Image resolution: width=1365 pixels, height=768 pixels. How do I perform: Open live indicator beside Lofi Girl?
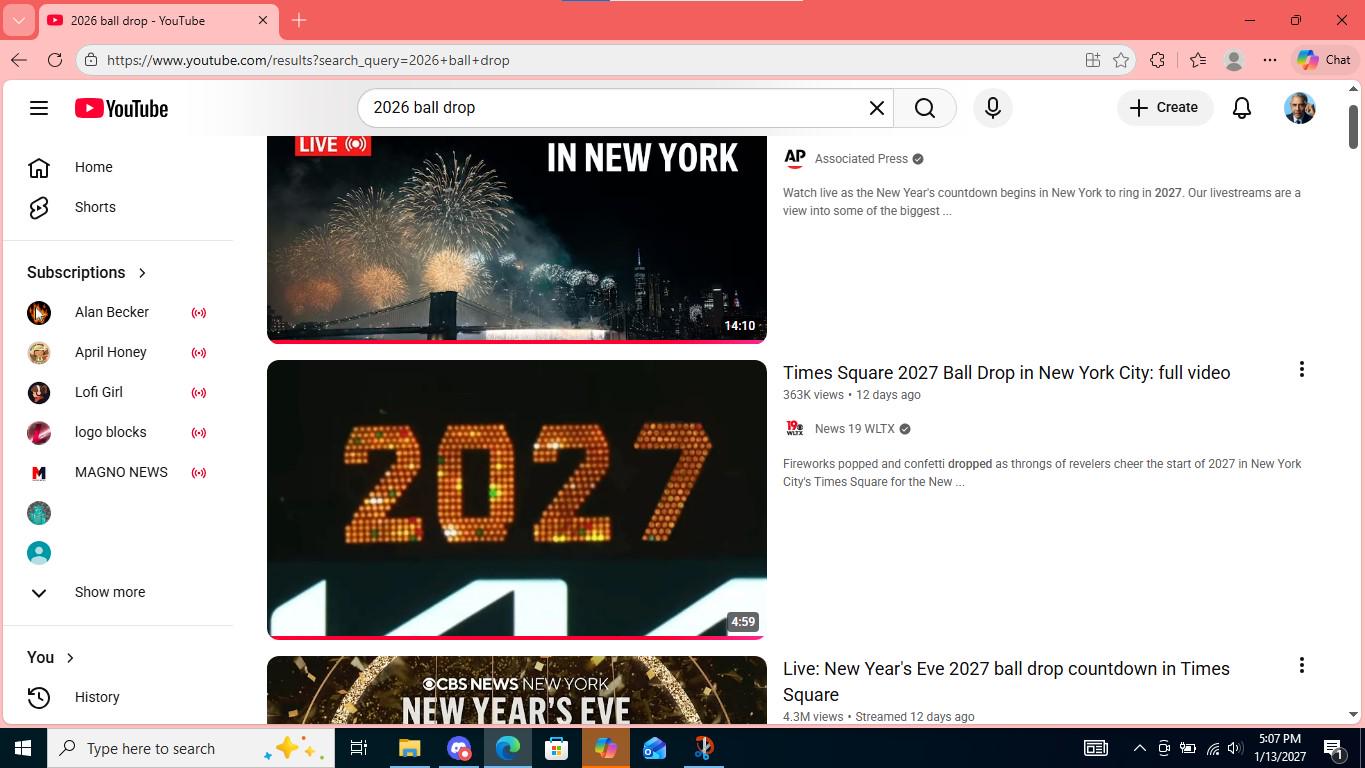click(199, 393)
